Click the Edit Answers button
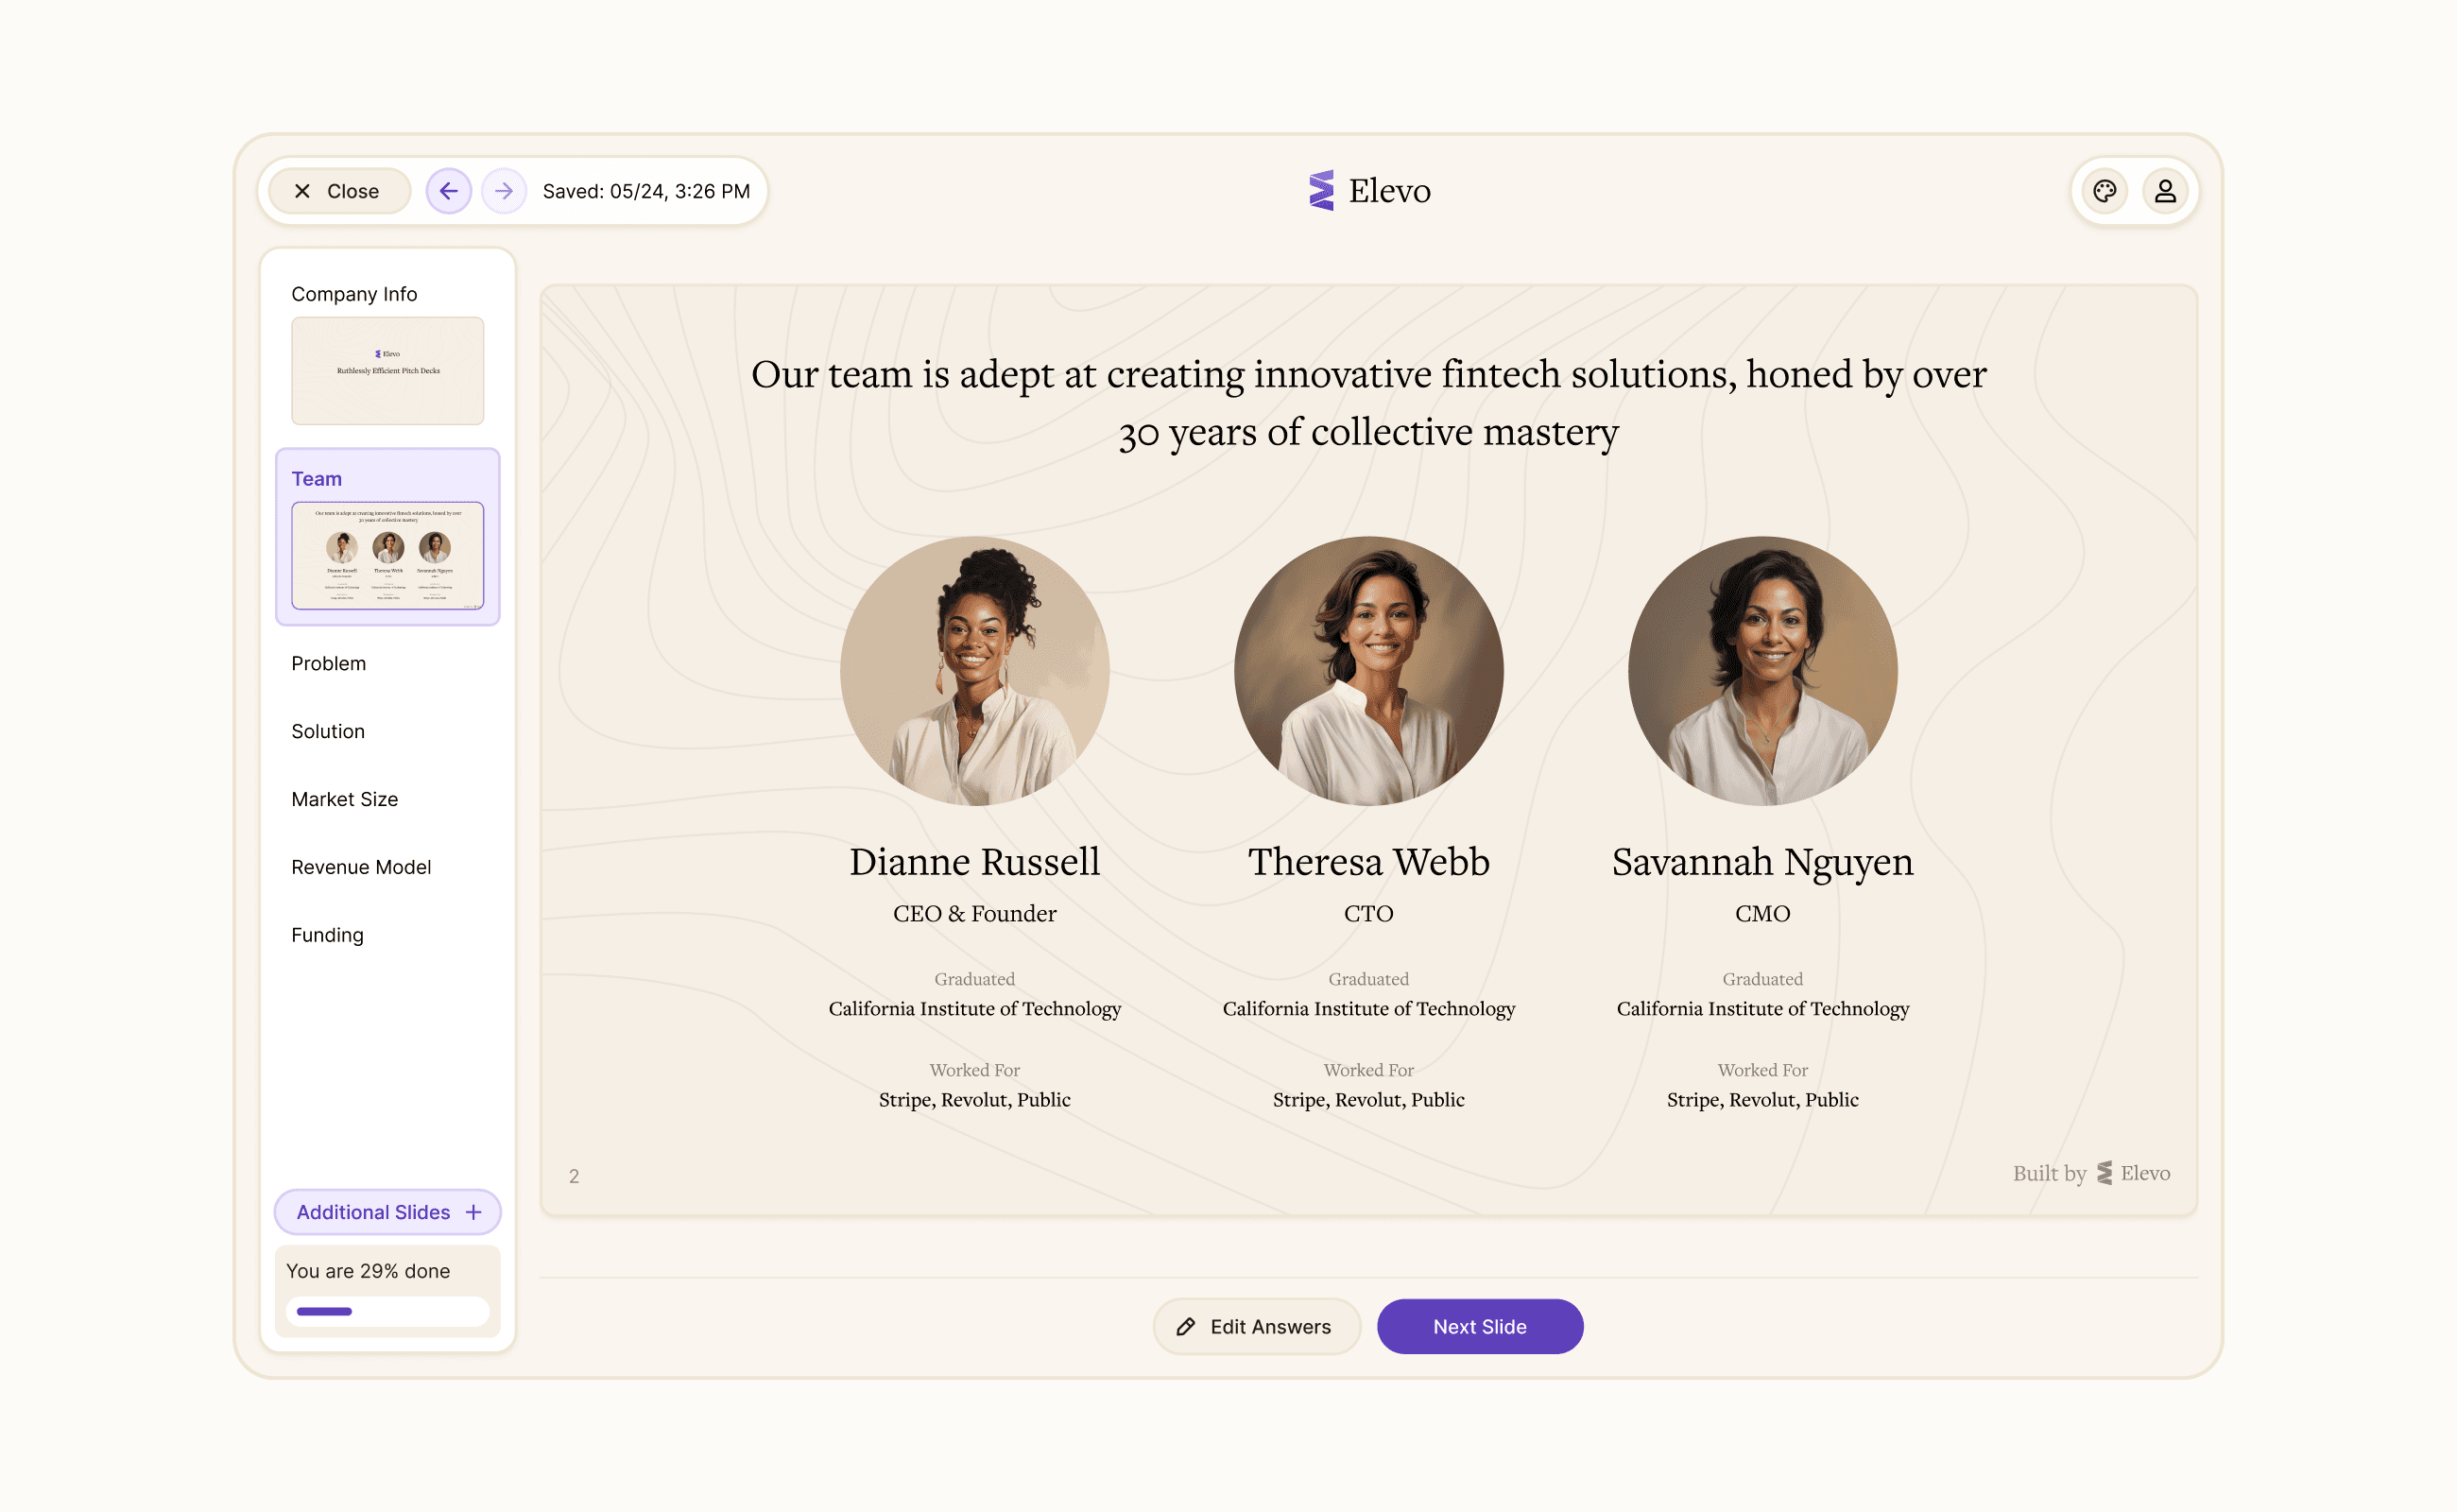The width and height of the screenshot is (2457, 1512). point(1257,1327)
